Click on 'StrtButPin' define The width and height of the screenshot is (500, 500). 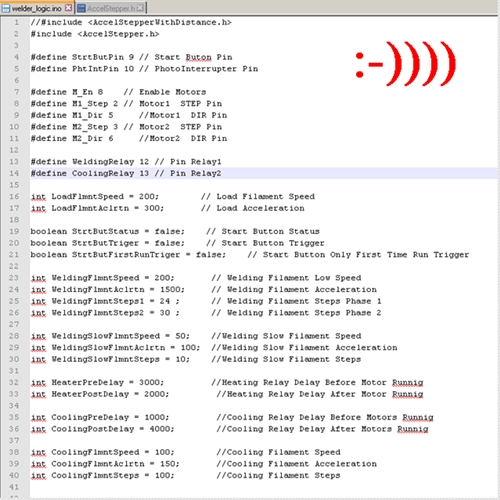click(98, 57)
